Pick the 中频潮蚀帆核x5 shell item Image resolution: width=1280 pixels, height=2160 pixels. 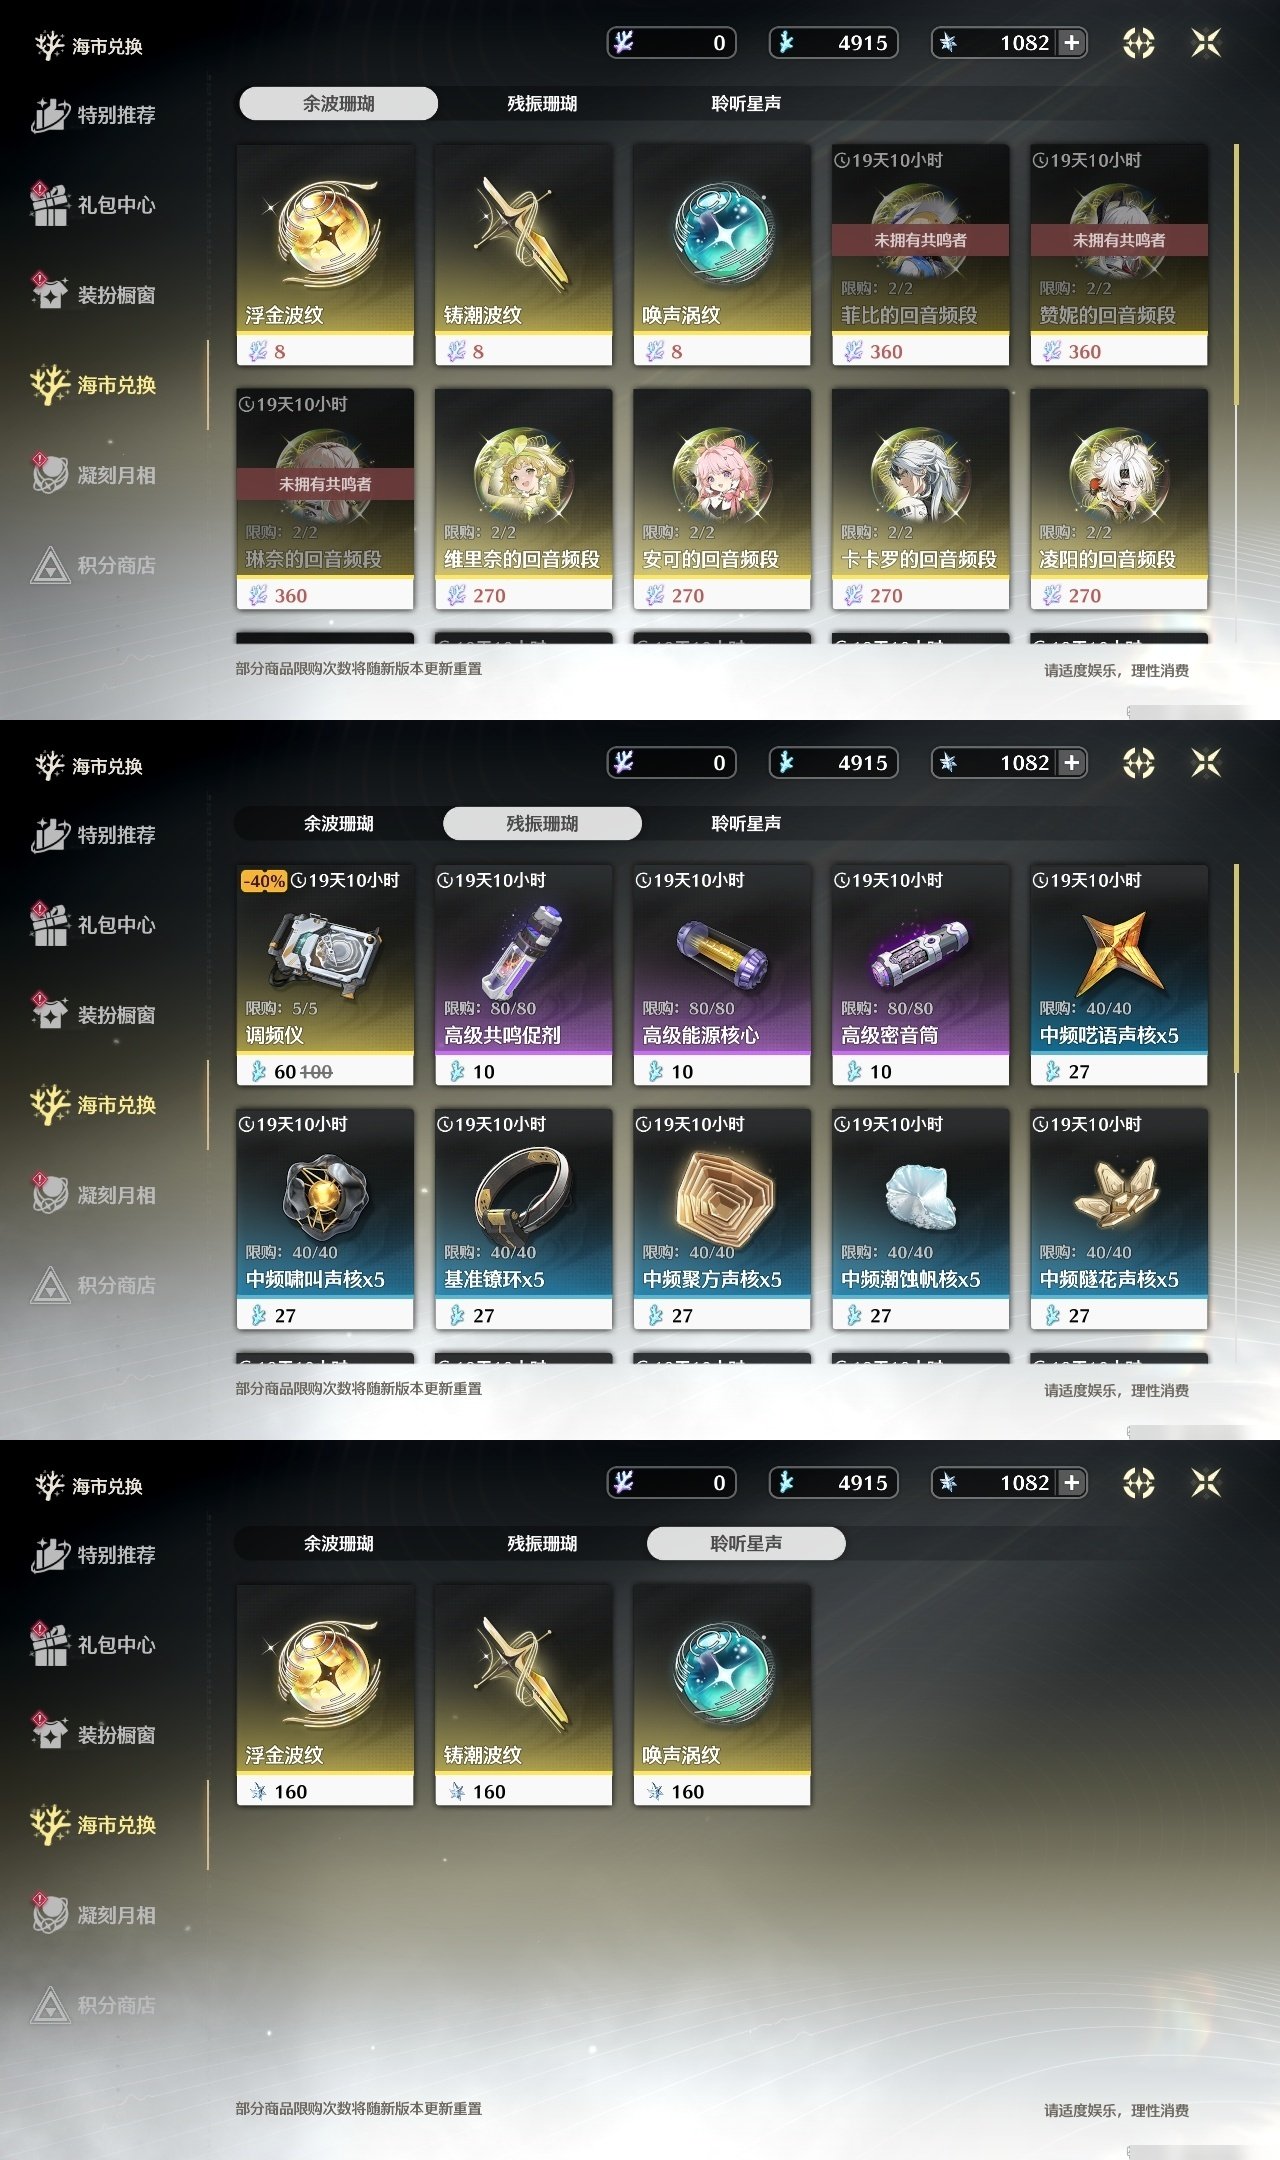click(920, 1219)
